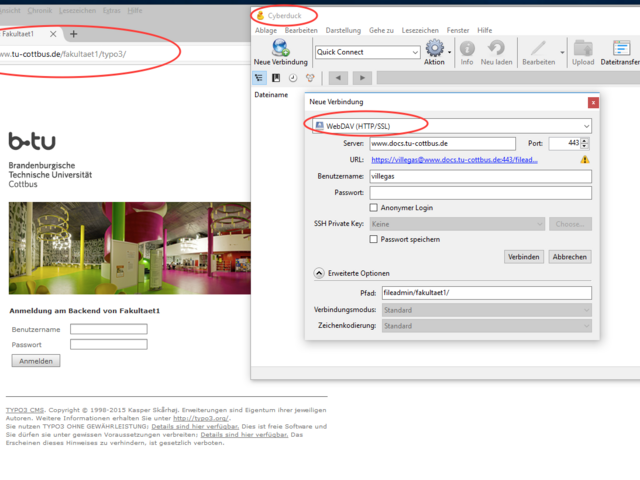This screenshot has width=640, height=480.
Task: Open the browser Chronik menu
Action: [40, 11]
